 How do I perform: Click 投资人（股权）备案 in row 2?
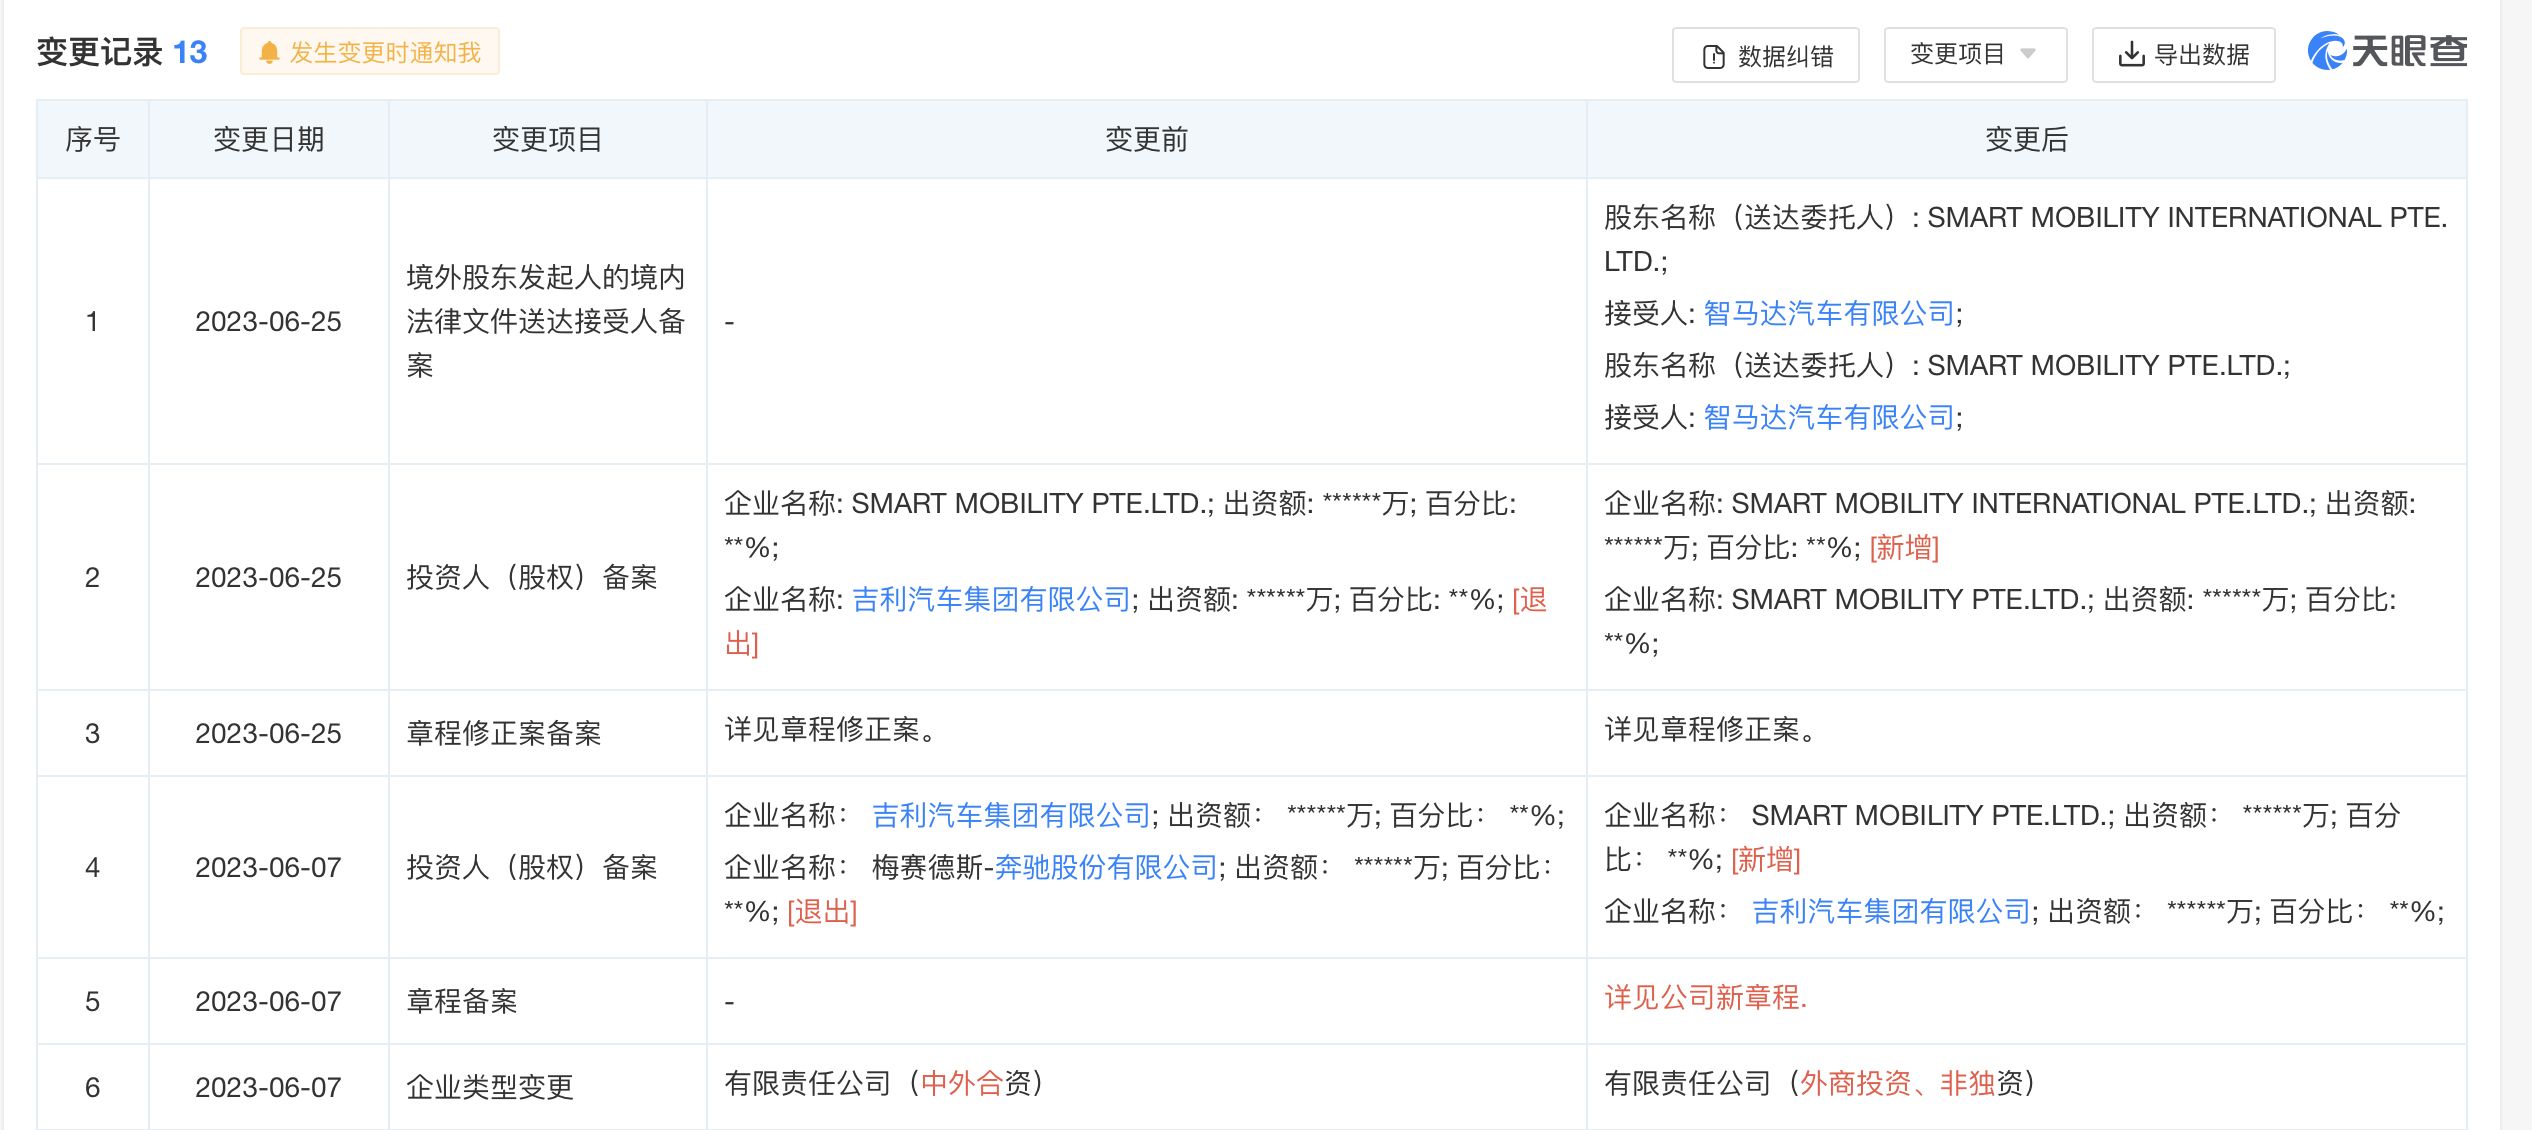tap(532, 578)
